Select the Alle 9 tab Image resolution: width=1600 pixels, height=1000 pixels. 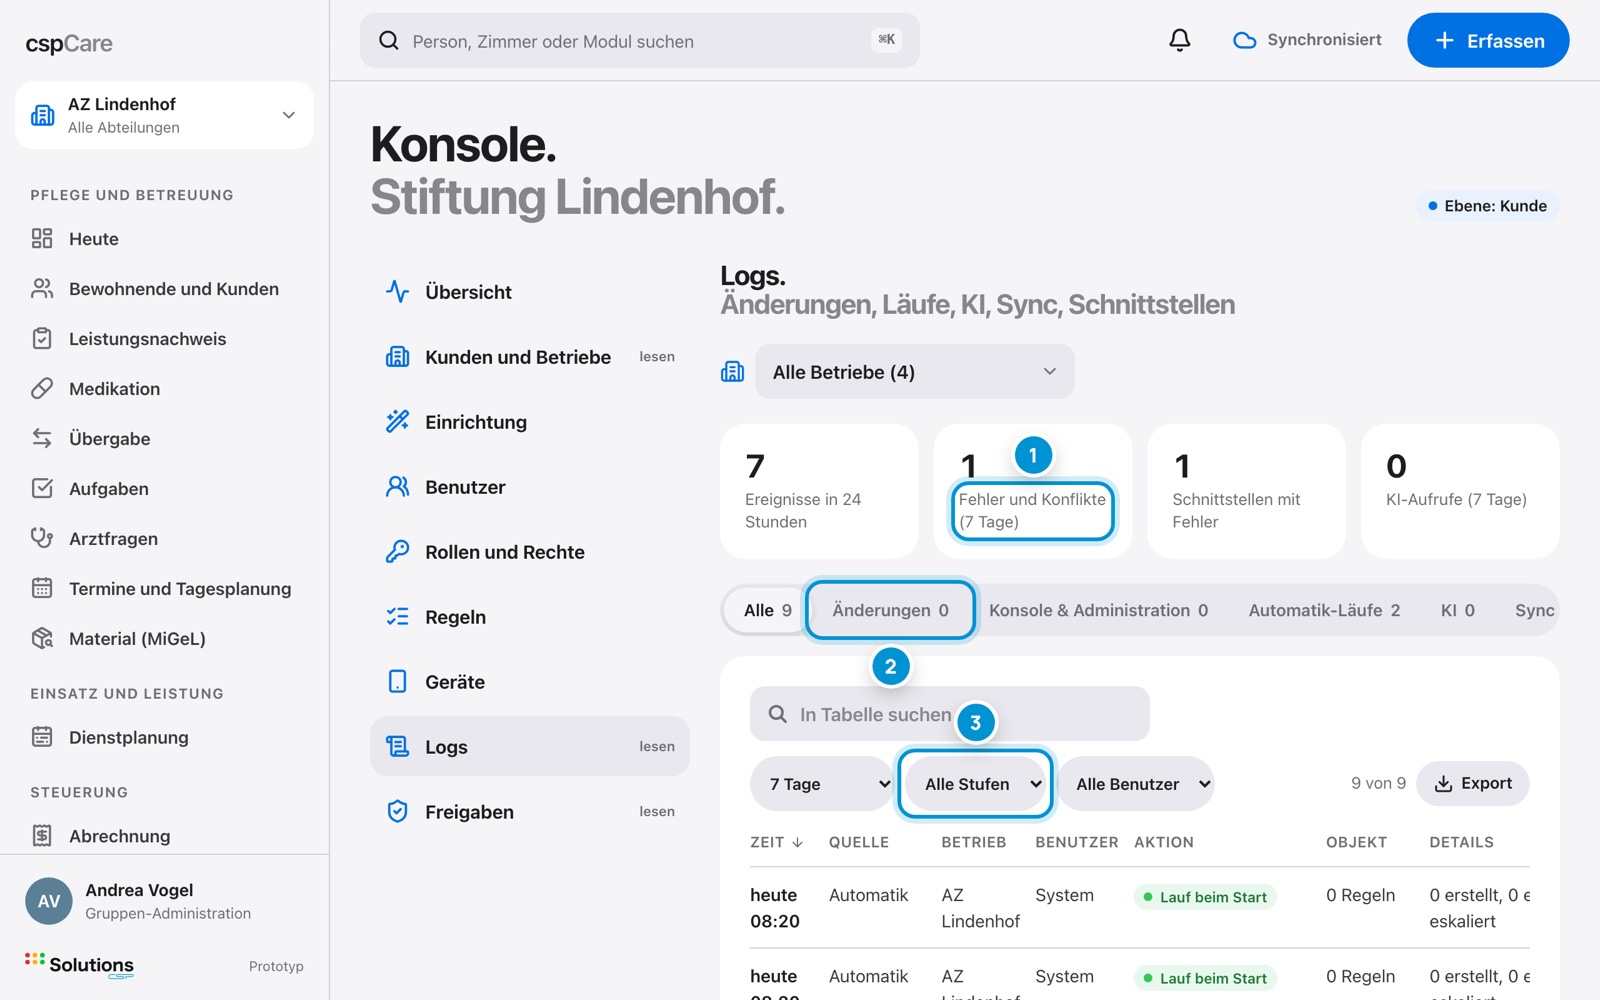(x=767, y=610)
